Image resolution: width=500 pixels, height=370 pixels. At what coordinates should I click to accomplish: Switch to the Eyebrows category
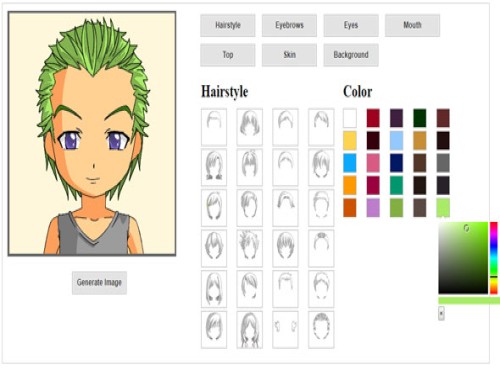(x=289, y=25)
